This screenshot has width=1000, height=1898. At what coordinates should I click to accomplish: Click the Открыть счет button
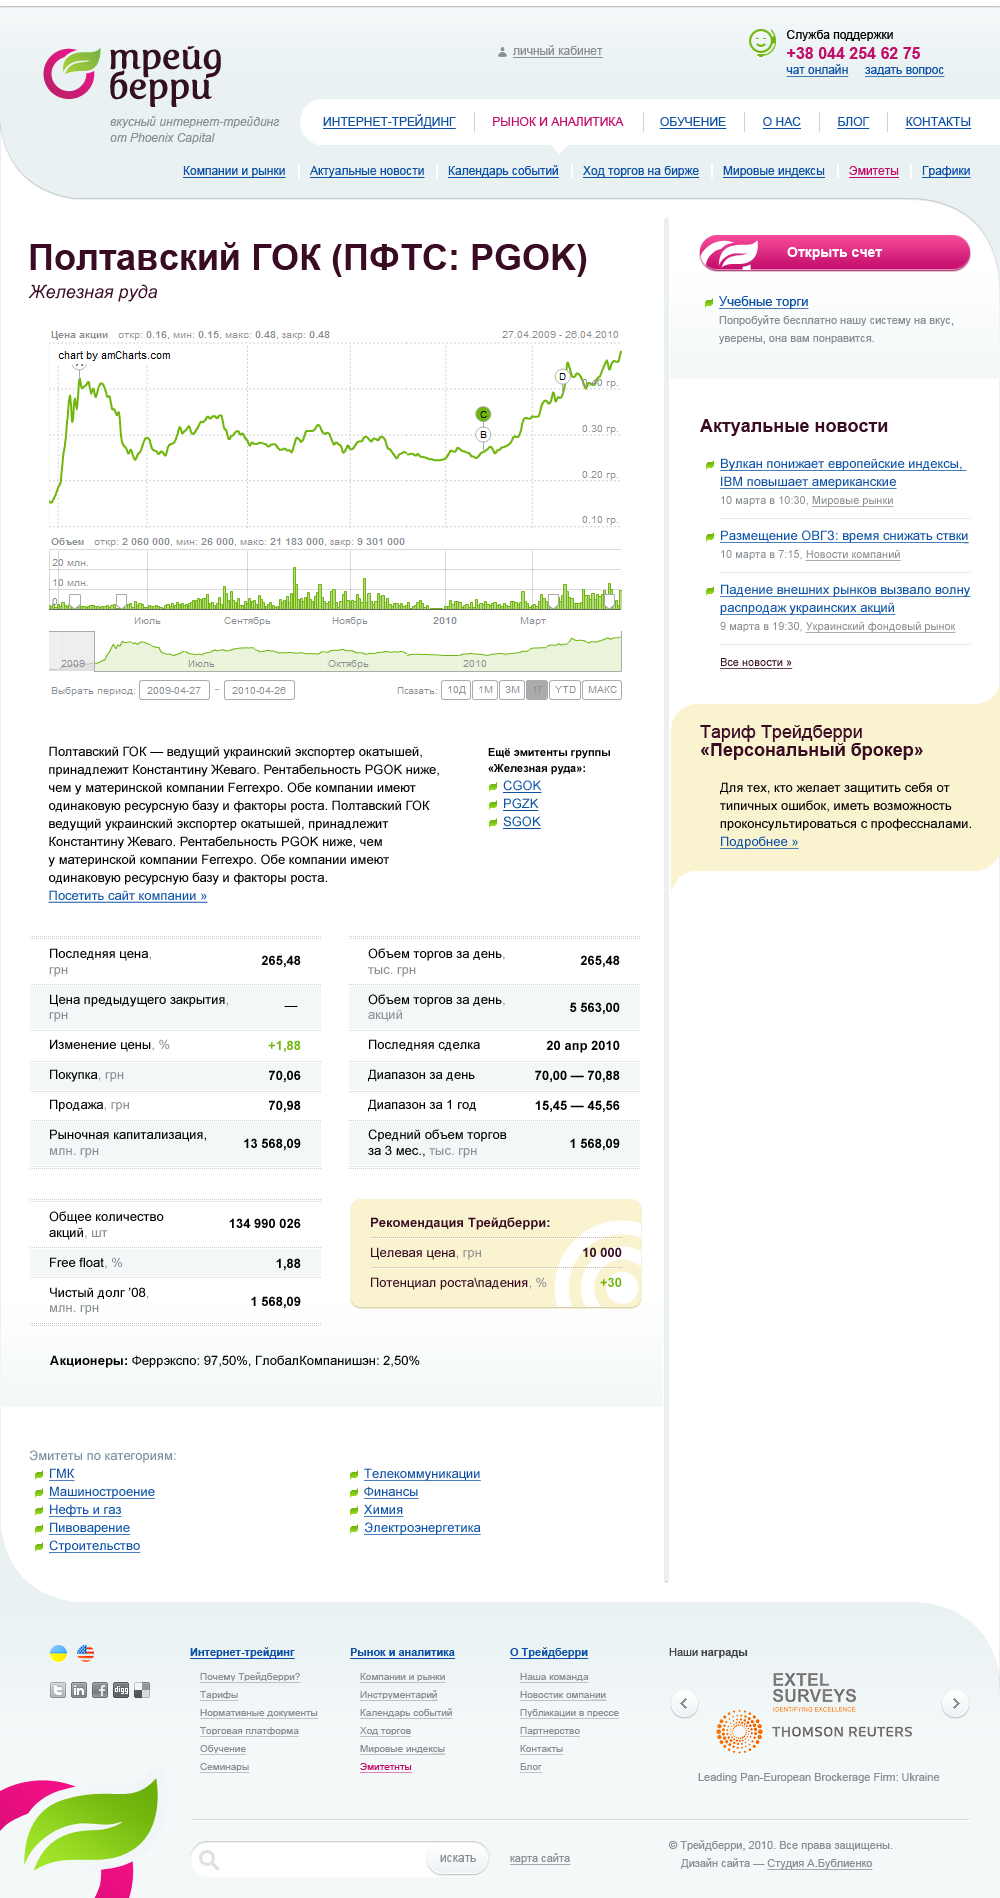835,253
